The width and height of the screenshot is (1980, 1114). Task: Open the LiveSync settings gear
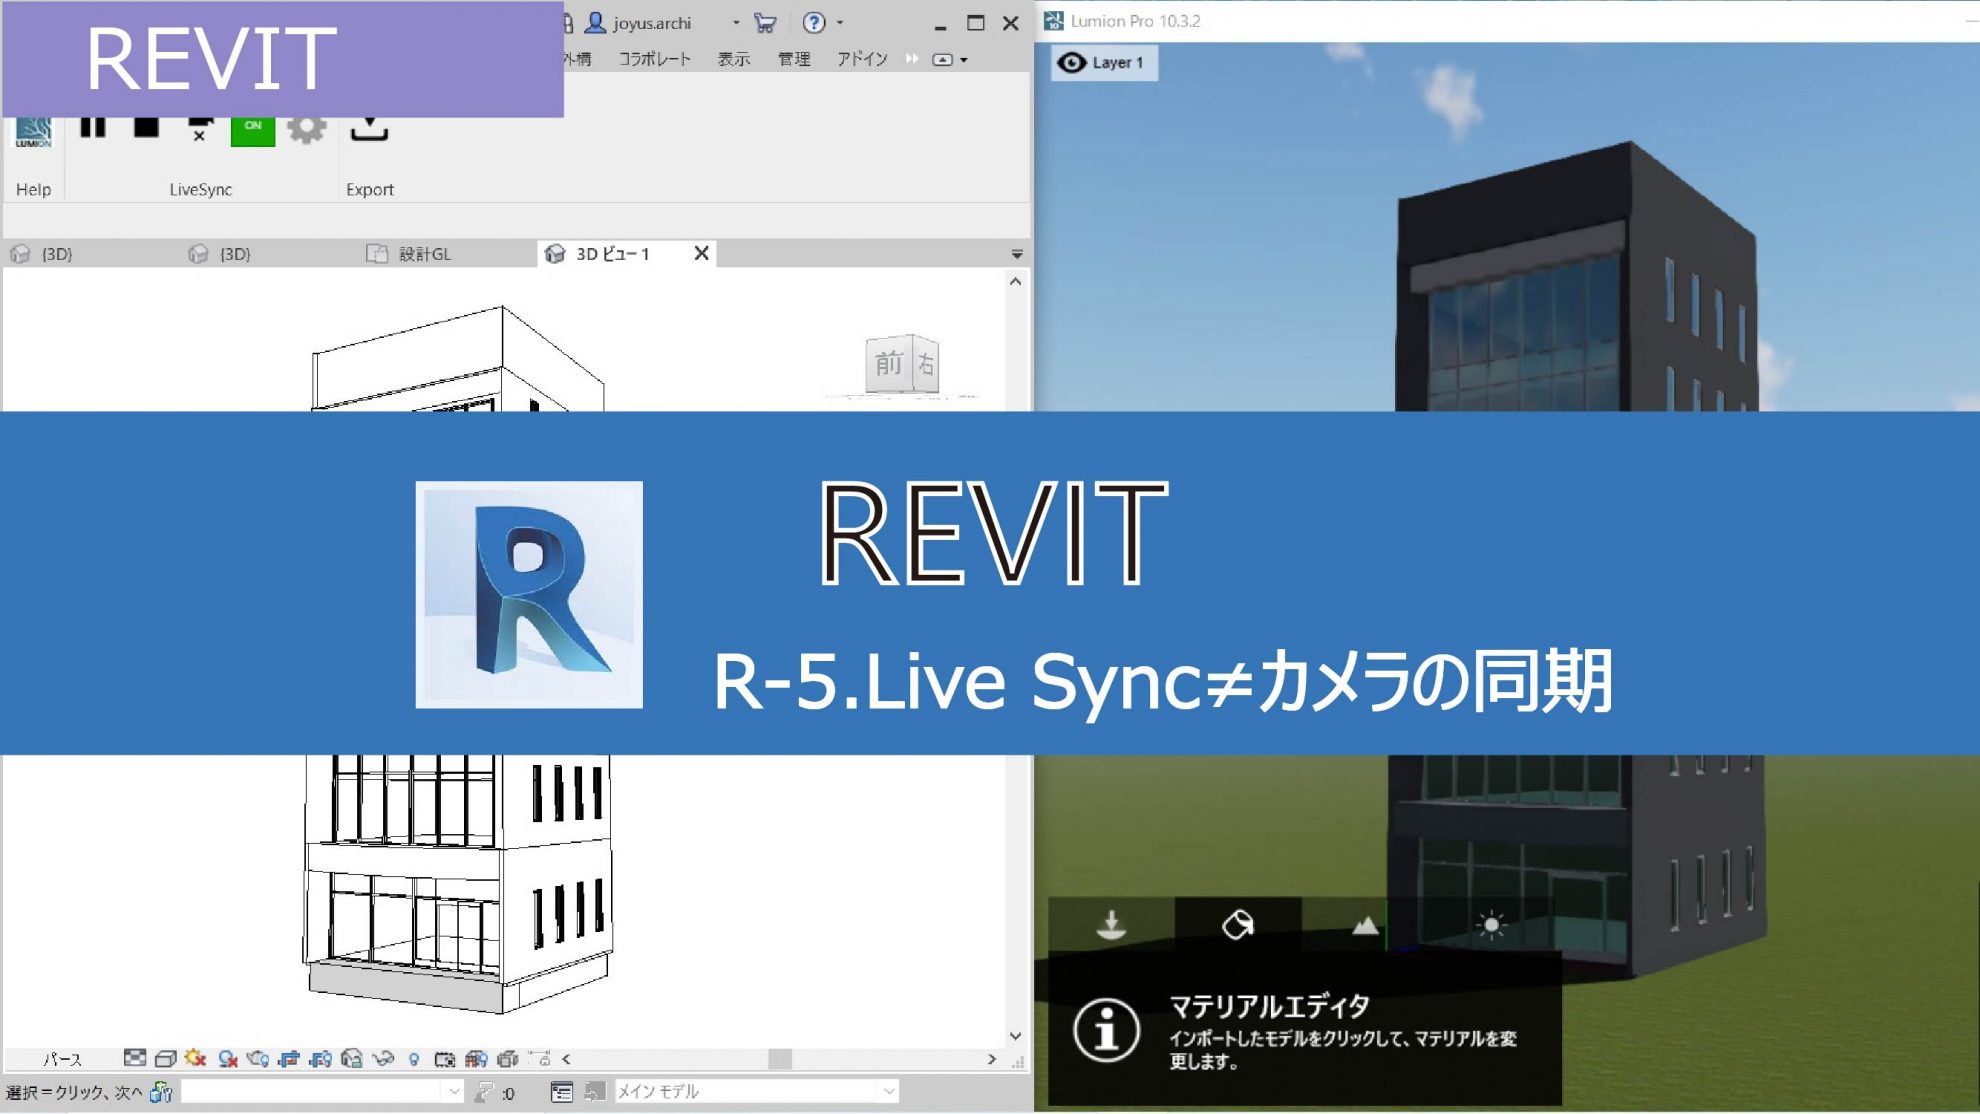[307, 128]
